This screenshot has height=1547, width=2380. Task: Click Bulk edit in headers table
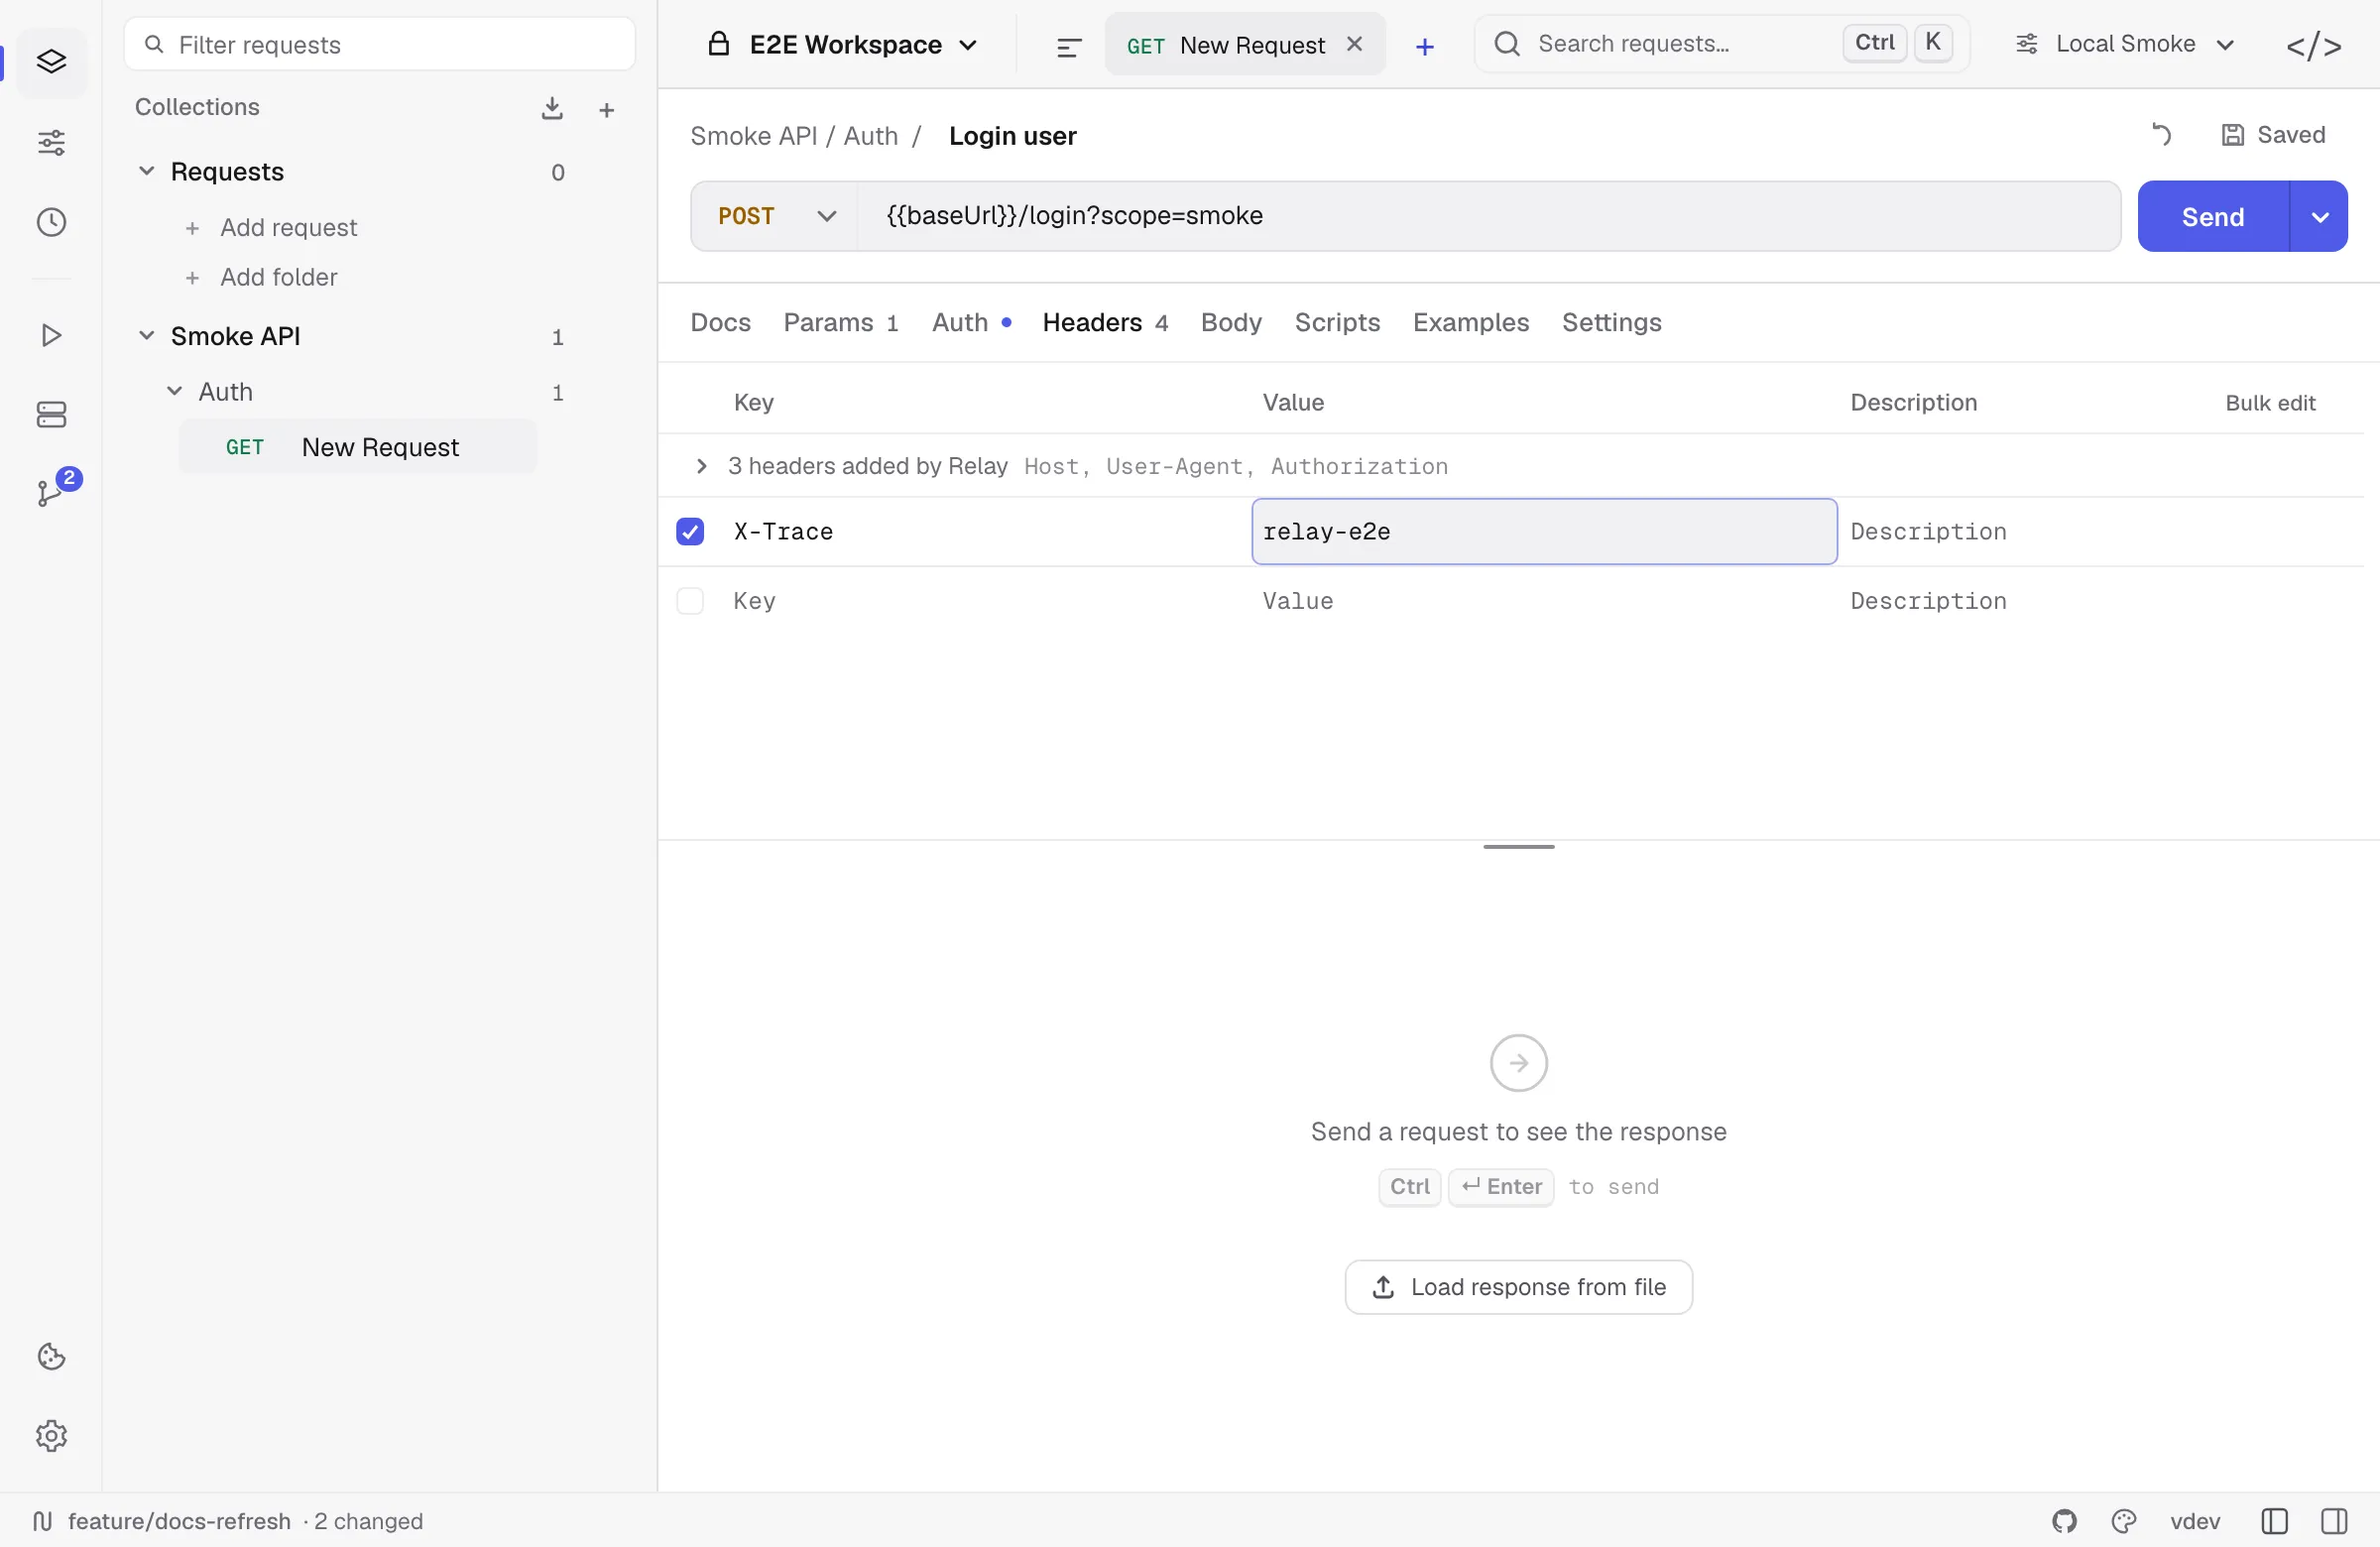point(2270,403)
